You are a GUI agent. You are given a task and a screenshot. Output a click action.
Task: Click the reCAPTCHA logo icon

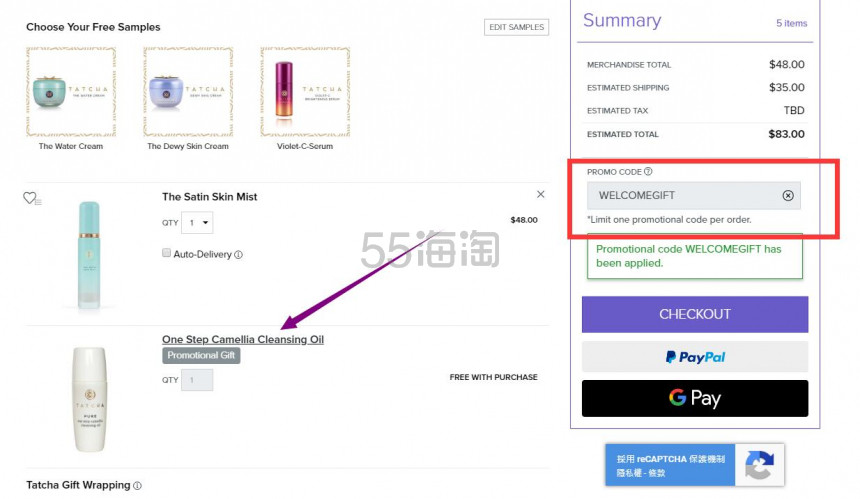point(760,464)
